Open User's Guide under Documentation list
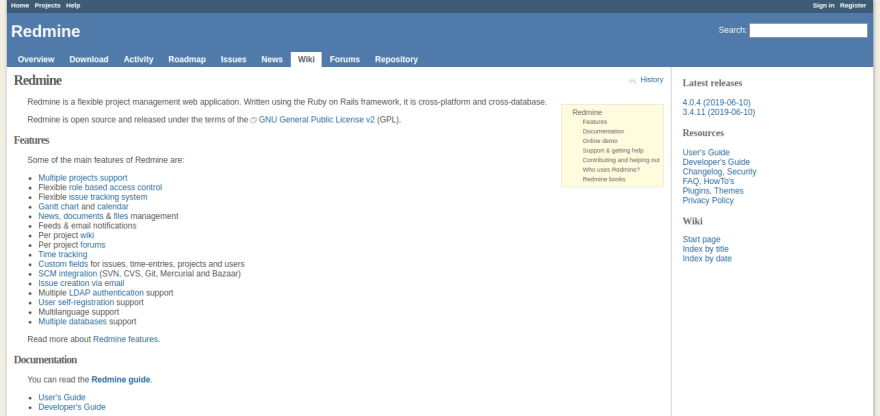This screenshot has width=880, height=416. tap(62, 397)
